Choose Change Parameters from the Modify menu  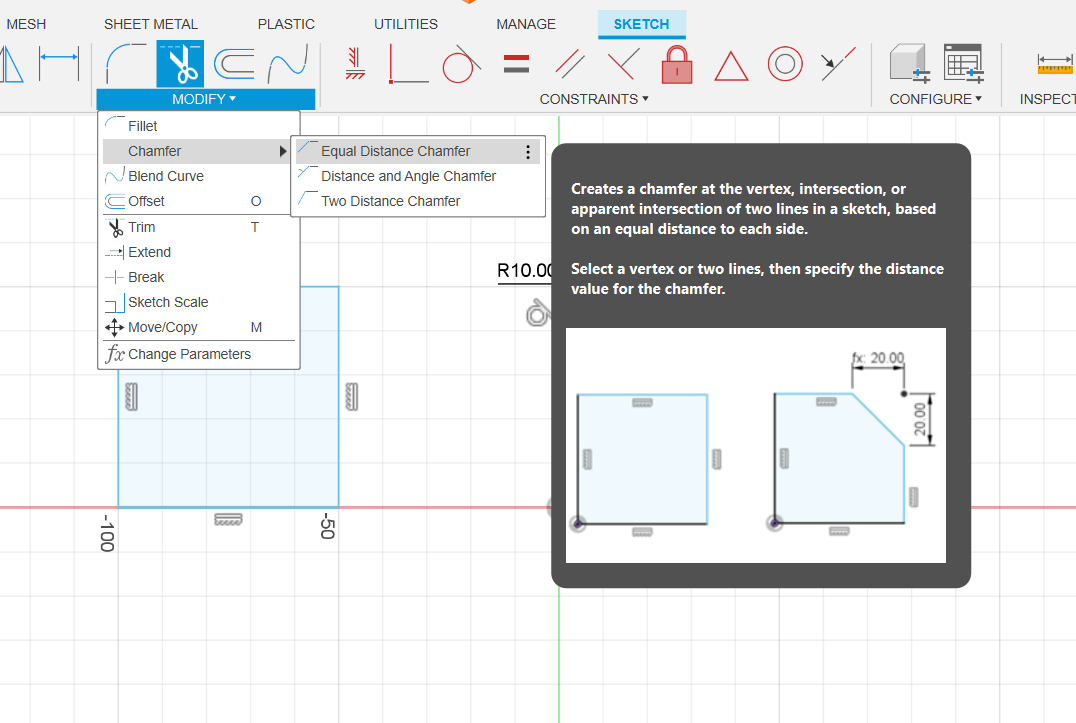point(199,354)
